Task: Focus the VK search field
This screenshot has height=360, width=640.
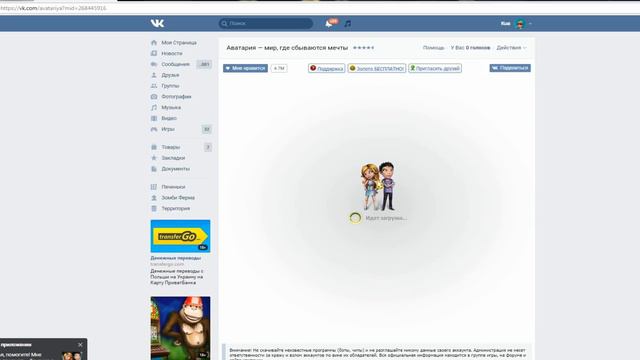Action: coord(266,24)
